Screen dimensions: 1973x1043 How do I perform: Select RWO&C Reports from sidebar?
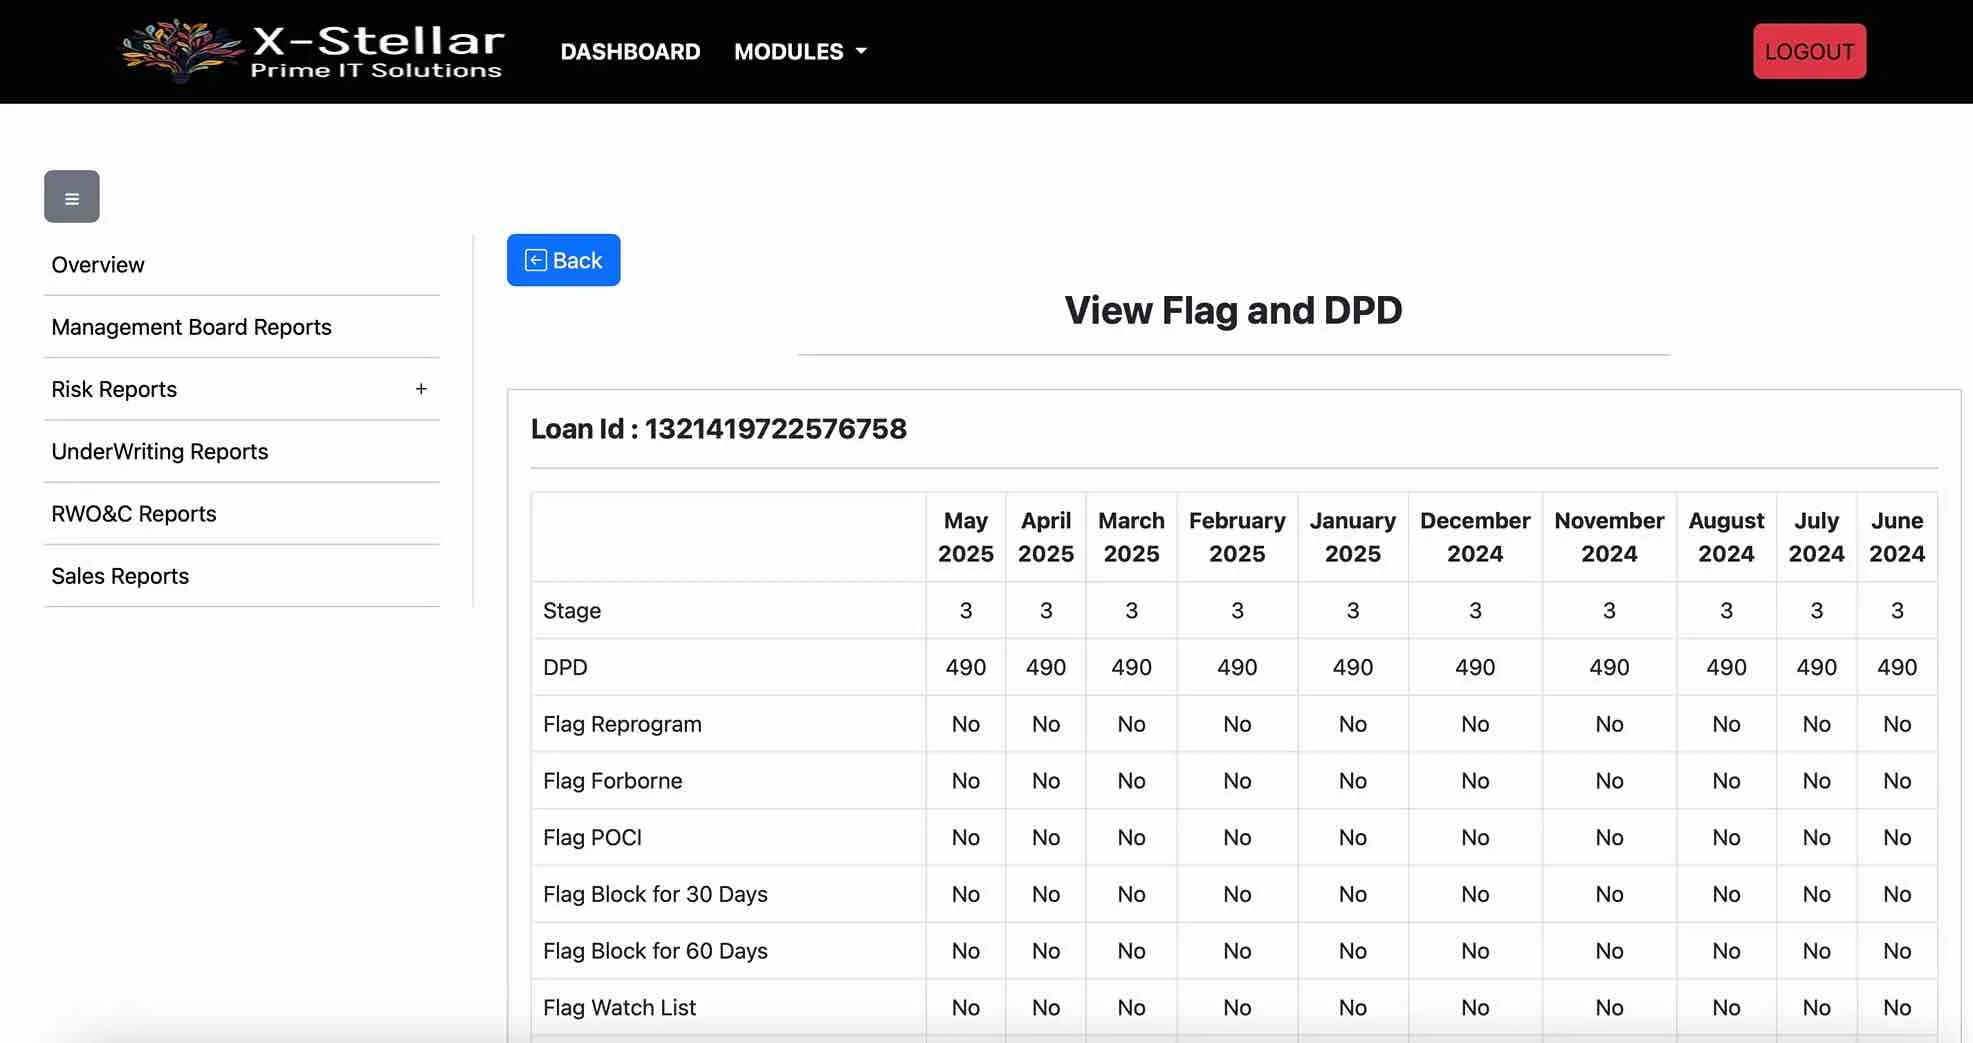pyautogui.click(x=134, y=514)
